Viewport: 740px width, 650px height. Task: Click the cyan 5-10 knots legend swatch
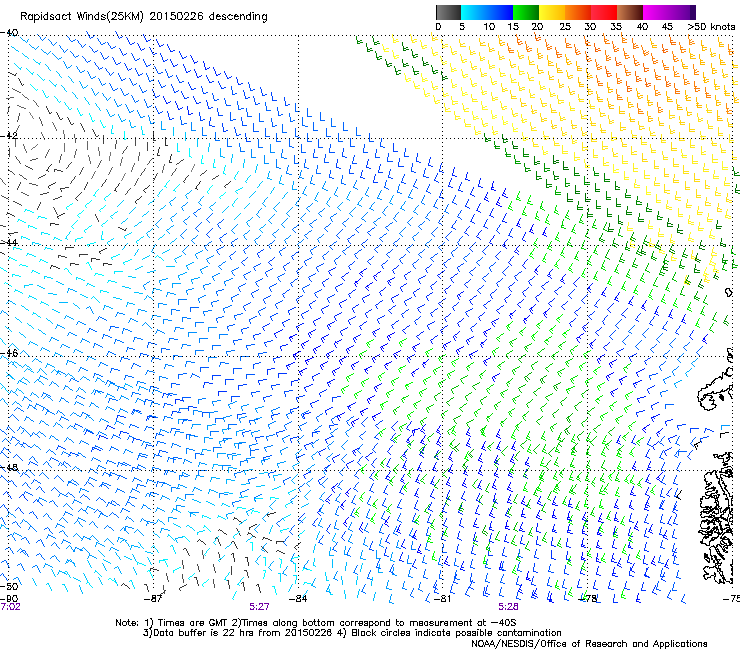coord(474,12)
